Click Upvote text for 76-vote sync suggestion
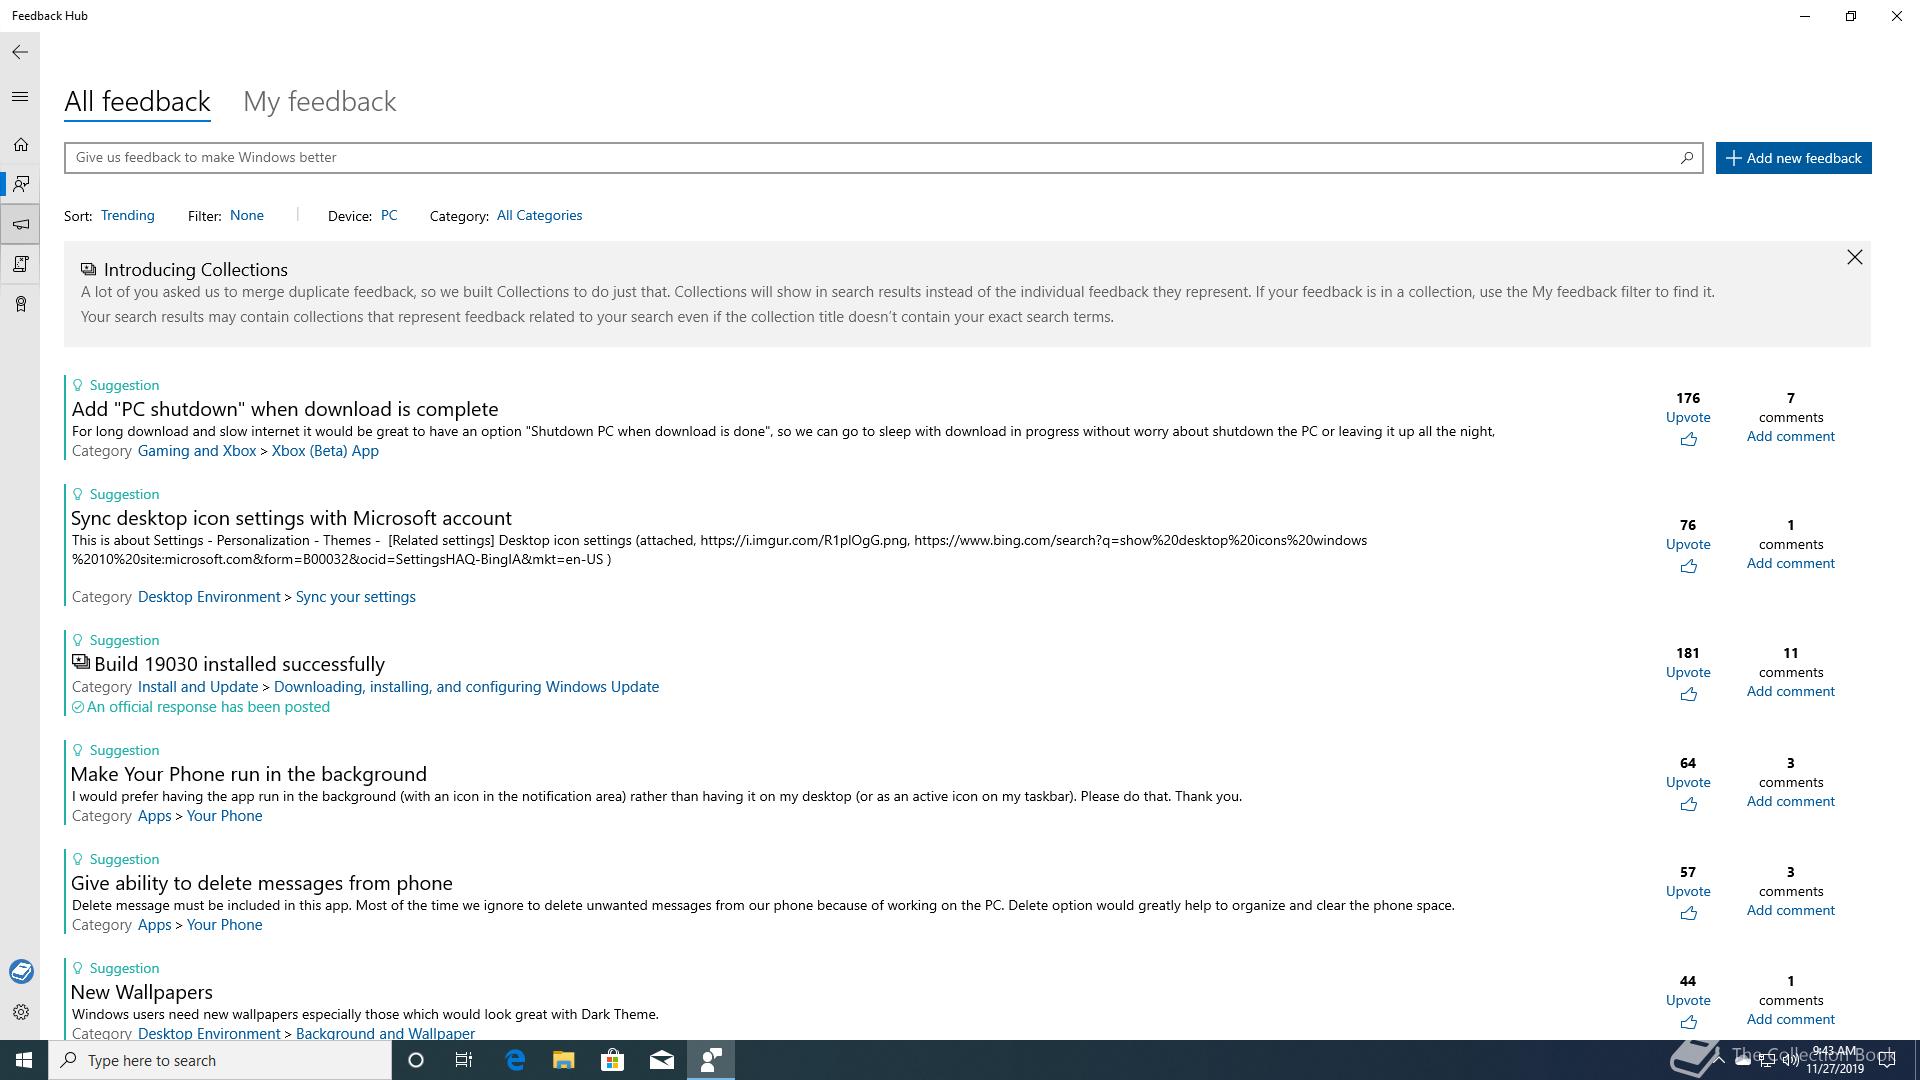 (1688, 544)
